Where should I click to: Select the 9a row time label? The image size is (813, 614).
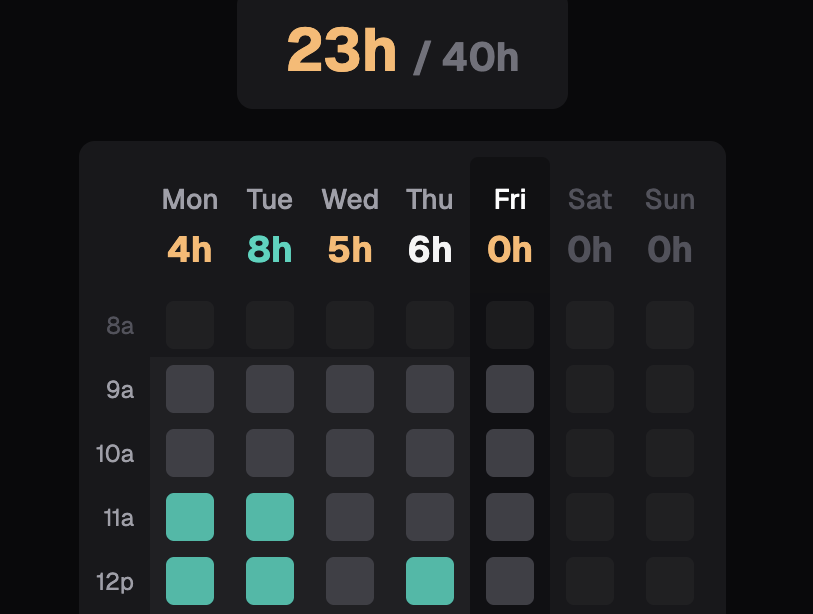tap(119, 390)
